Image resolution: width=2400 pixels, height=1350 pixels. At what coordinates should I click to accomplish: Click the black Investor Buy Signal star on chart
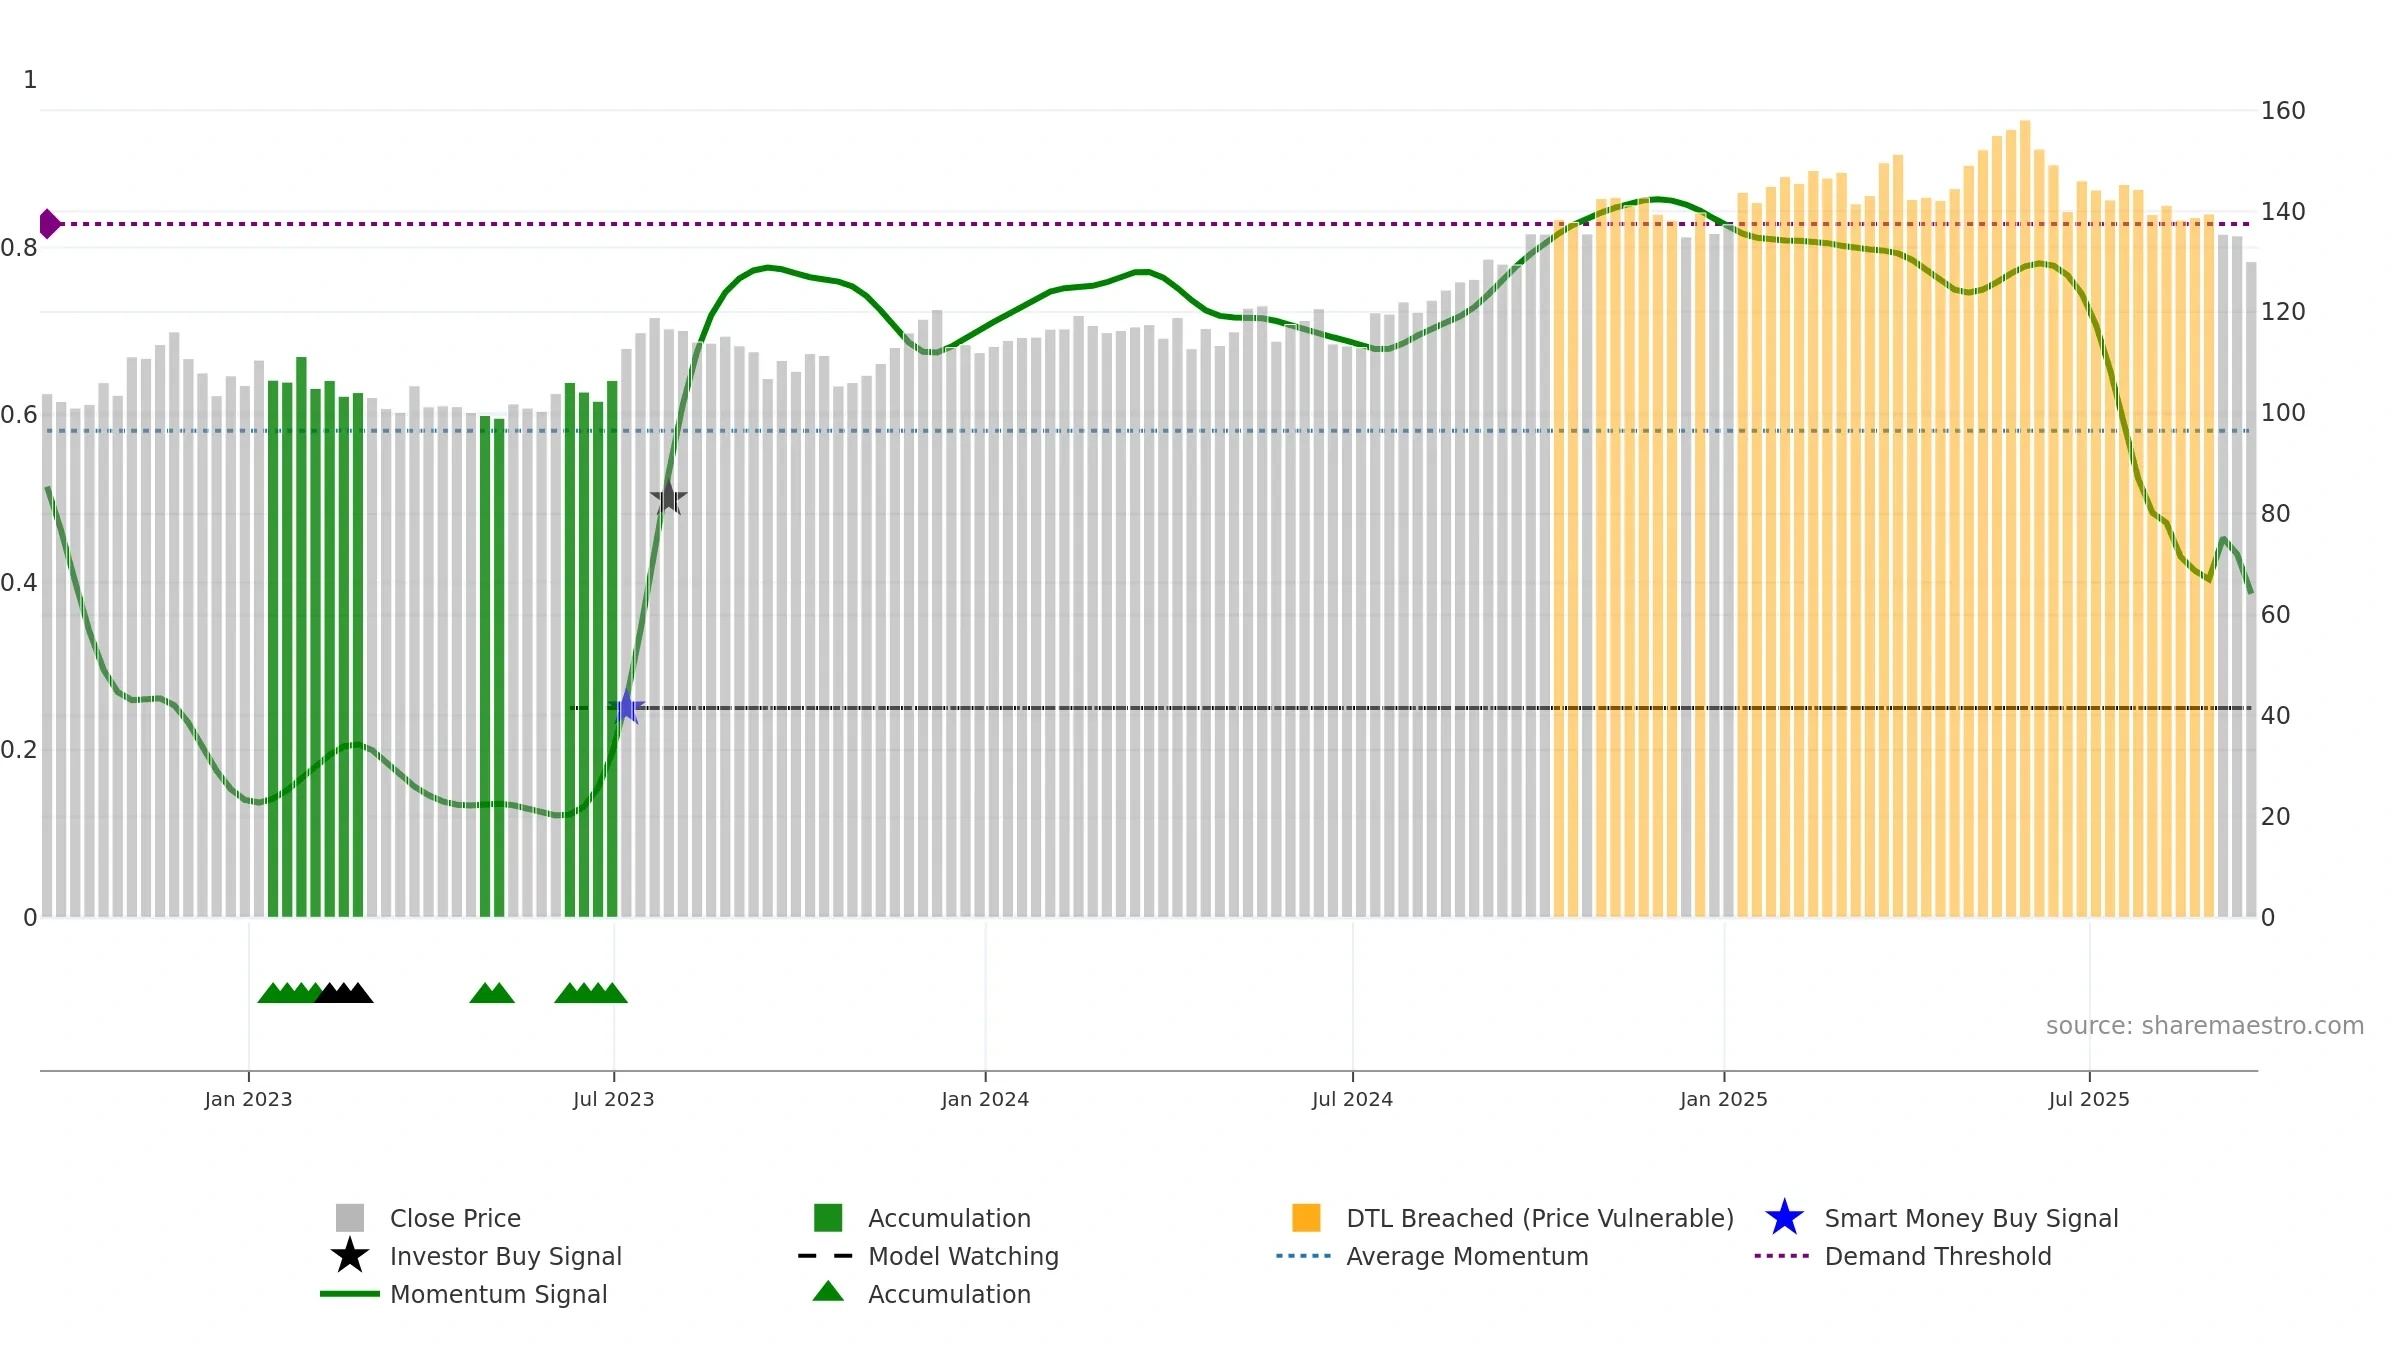pyautogui.click(x=668, y=497)
